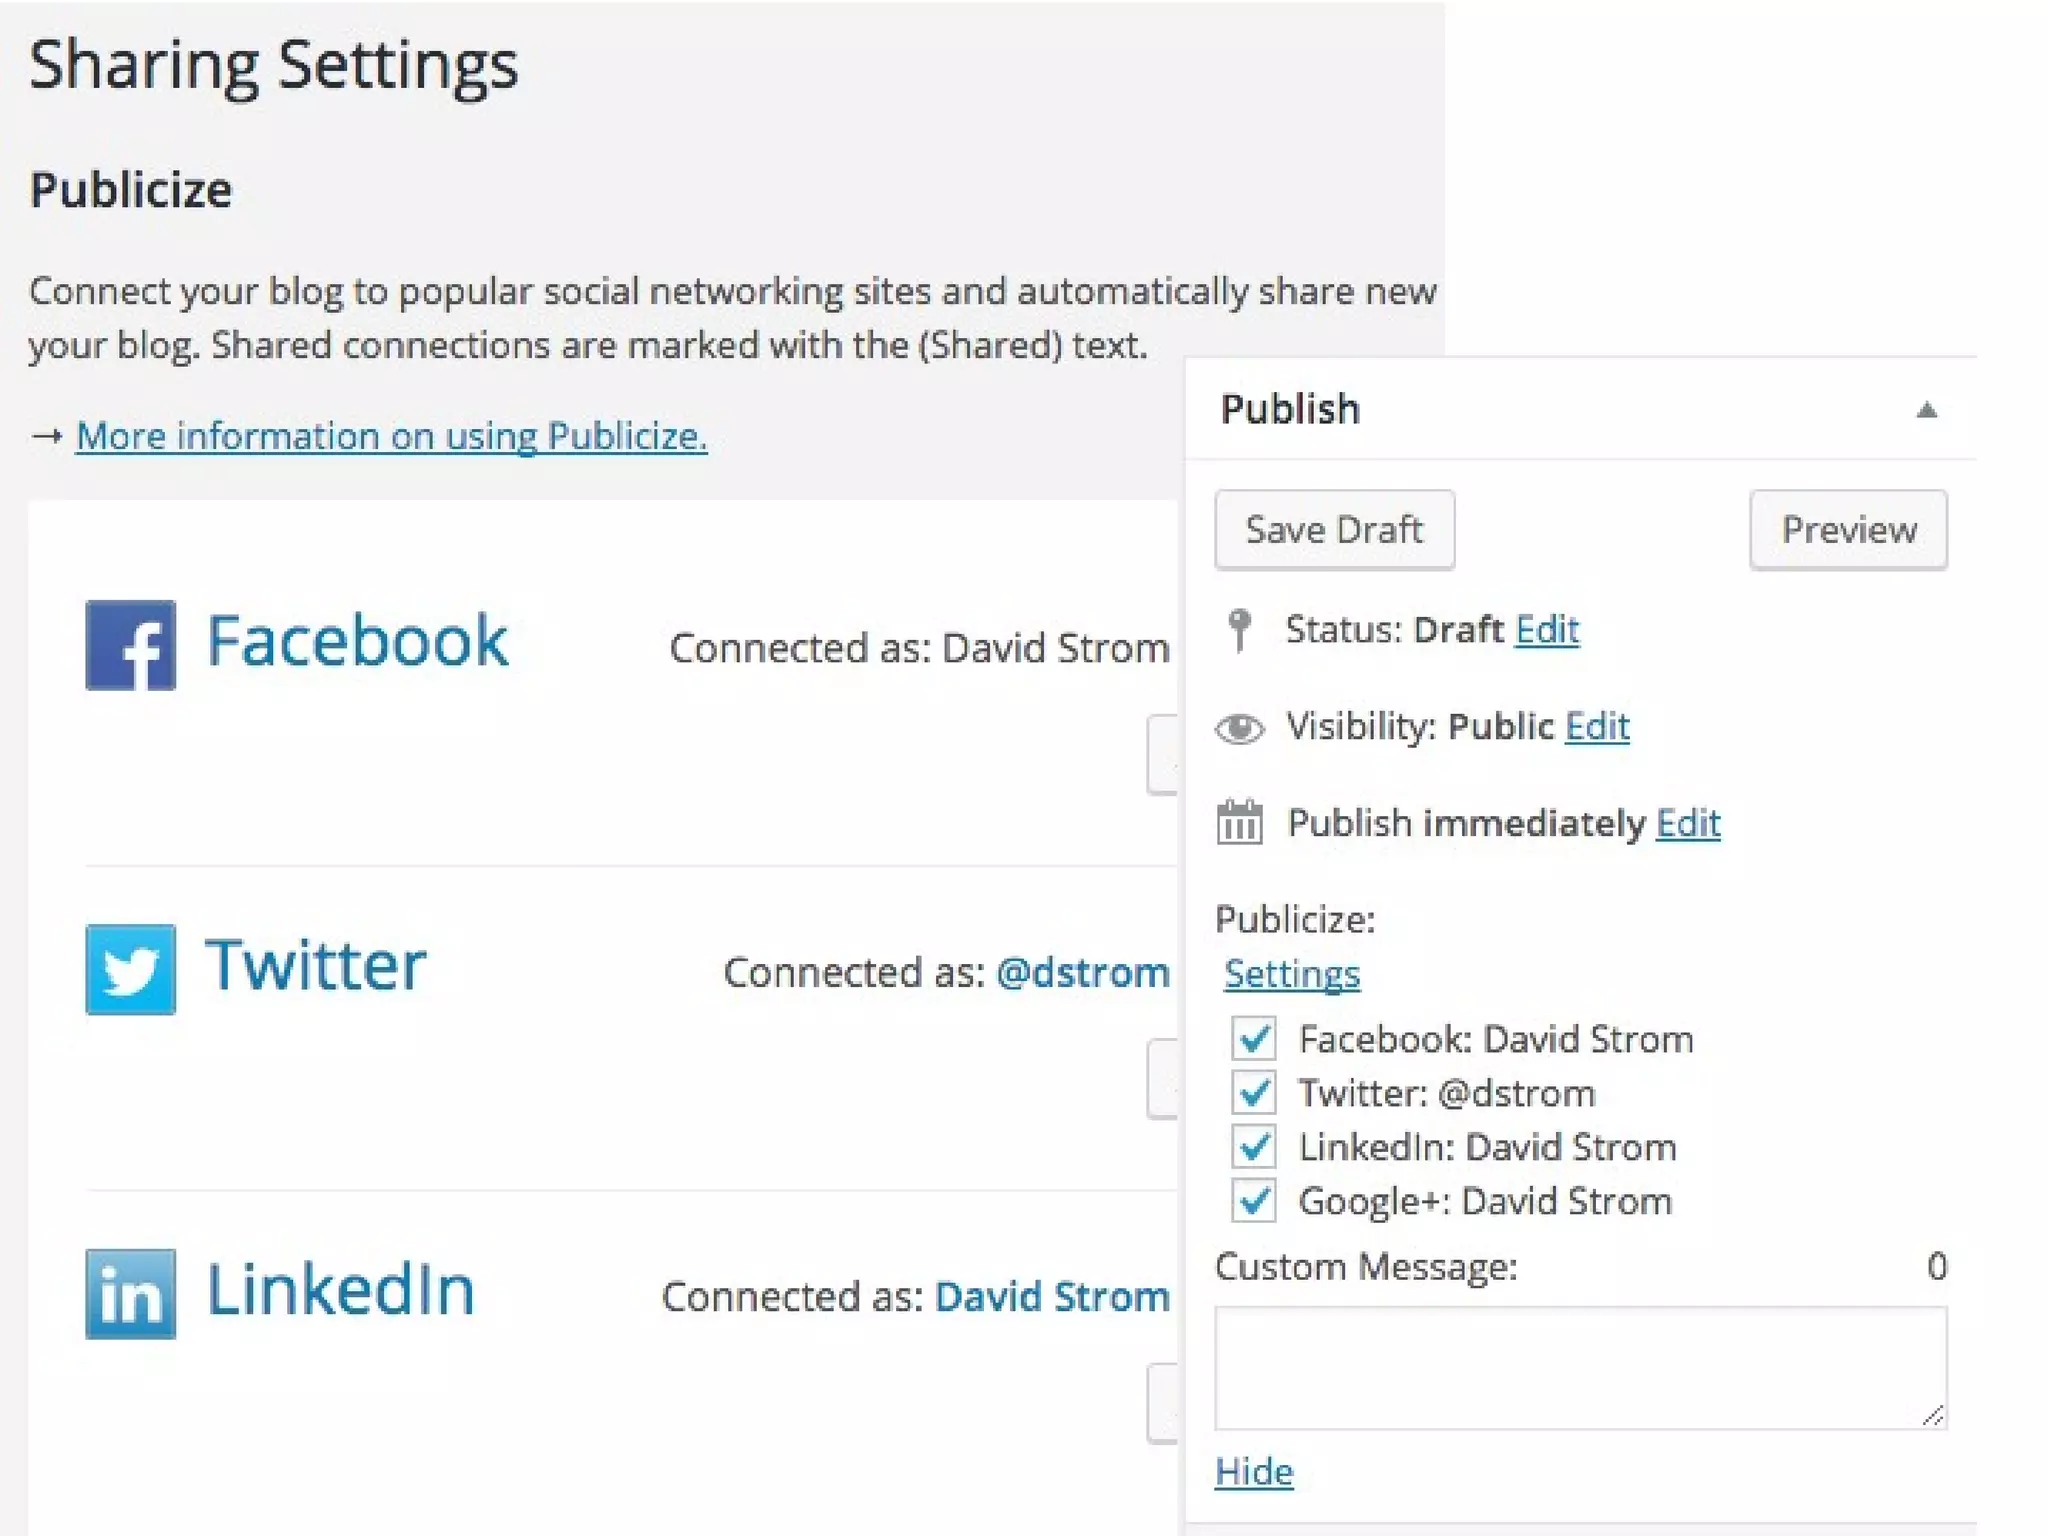The height and width of the screenshot is (1536, 2048).
Task: Click the Facebook logo icon
Action: point(130,645)
